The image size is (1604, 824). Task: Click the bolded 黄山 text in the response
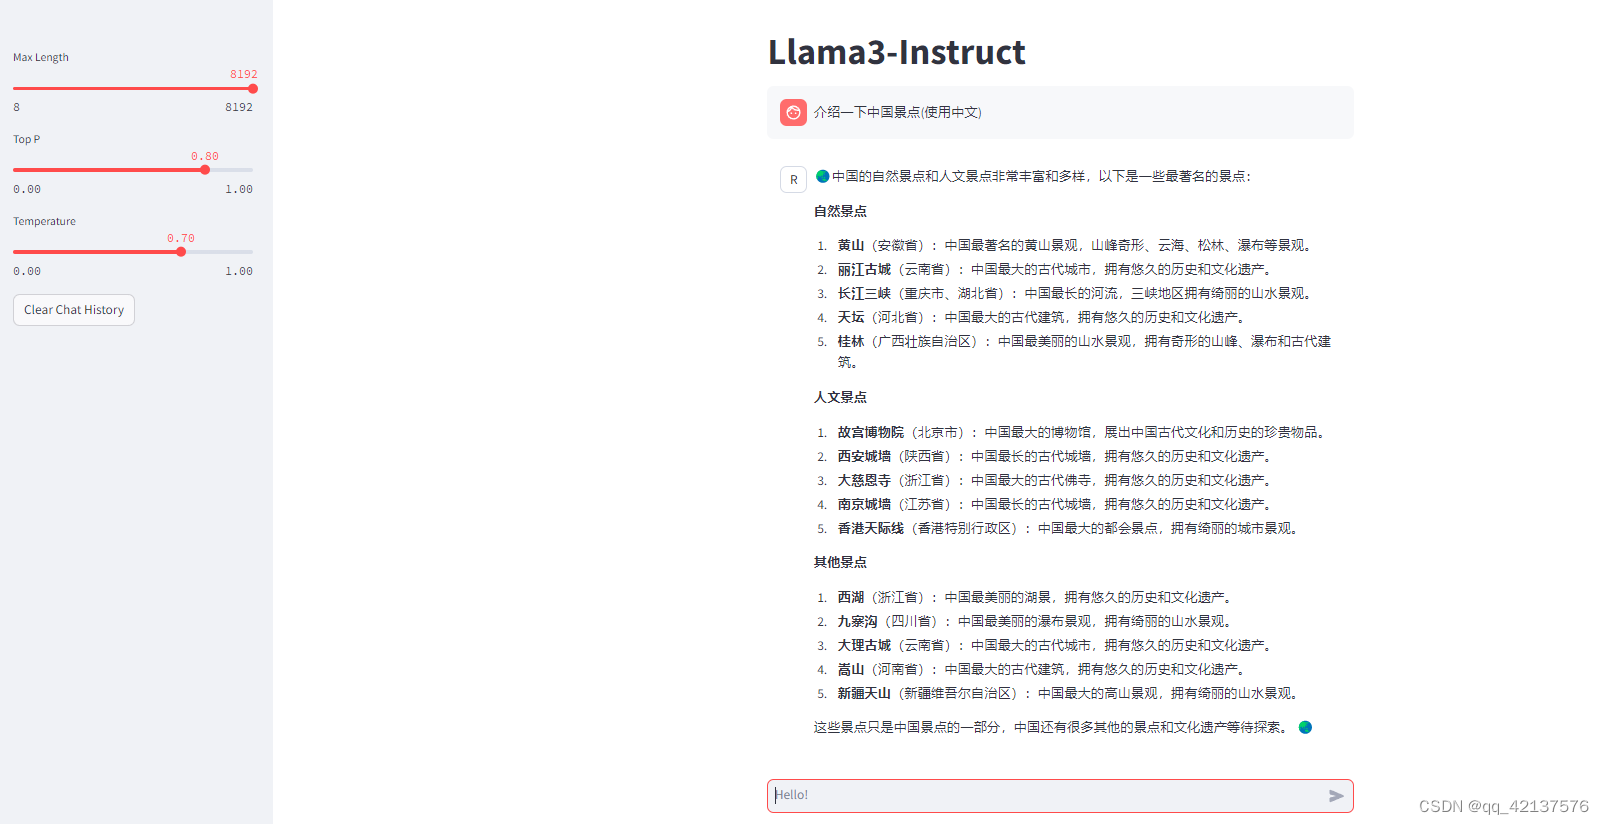(x=849, y=245)
